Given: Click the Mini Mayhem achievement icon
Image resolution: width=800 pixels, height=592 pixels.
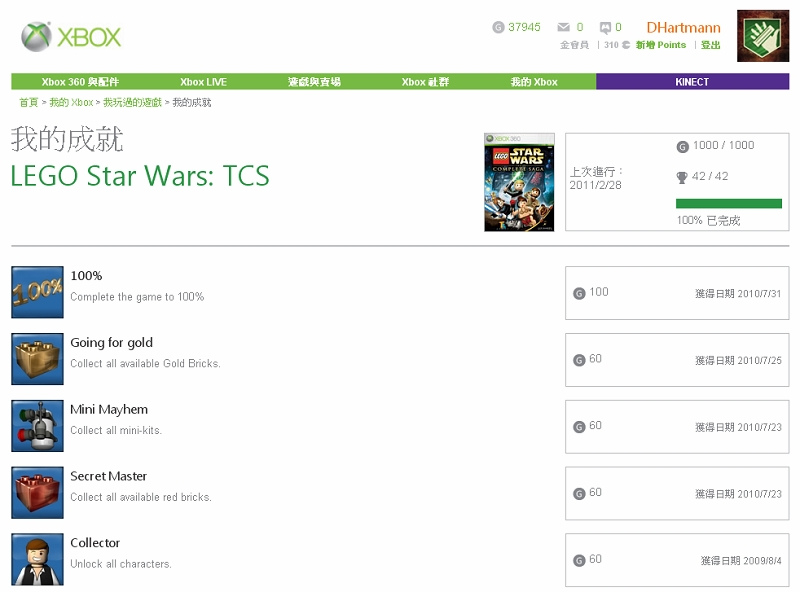Looking at the screenshot, I should point(37,426).
